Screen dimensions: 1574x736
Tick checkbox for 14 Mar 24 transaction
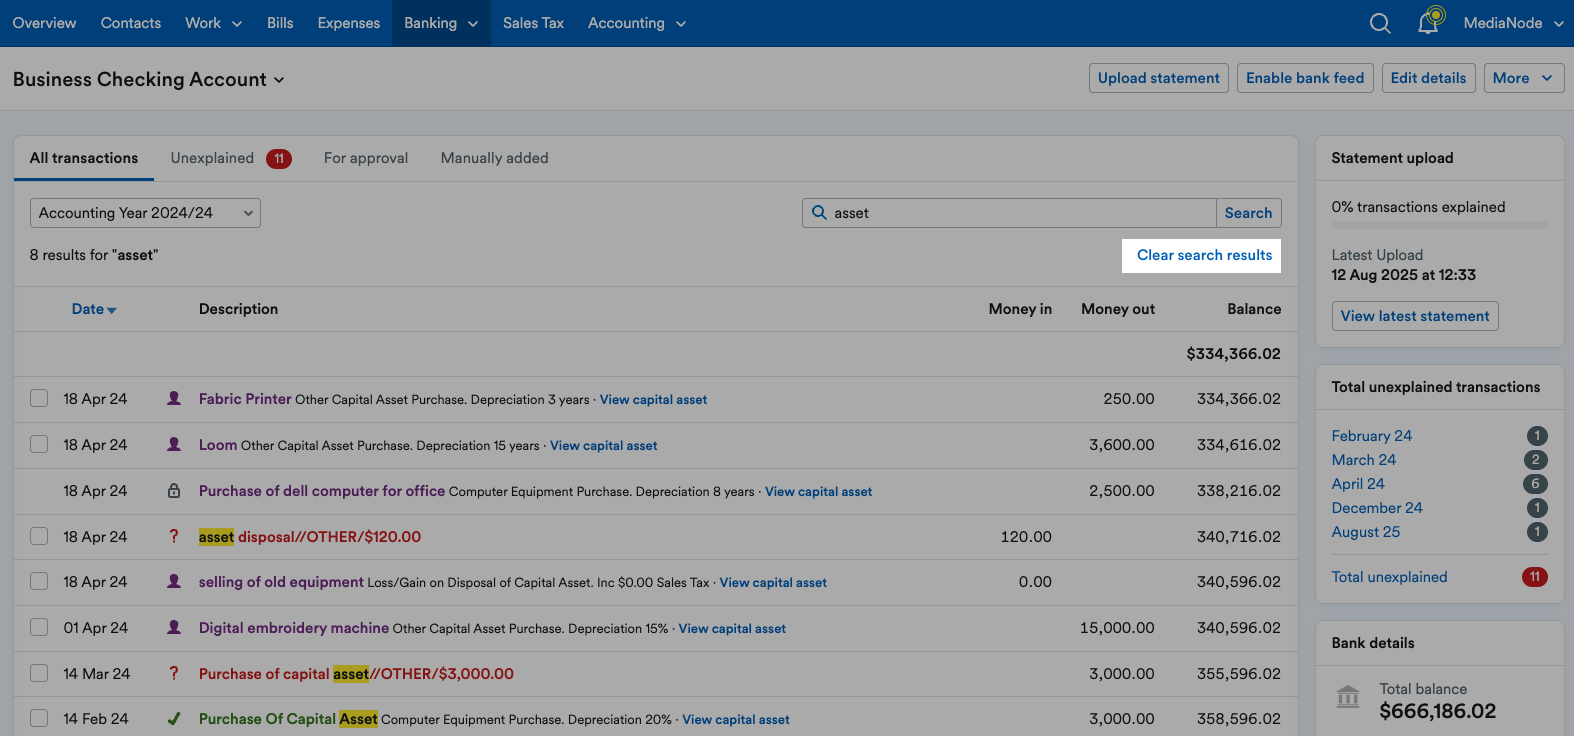(x=39, y=673)
